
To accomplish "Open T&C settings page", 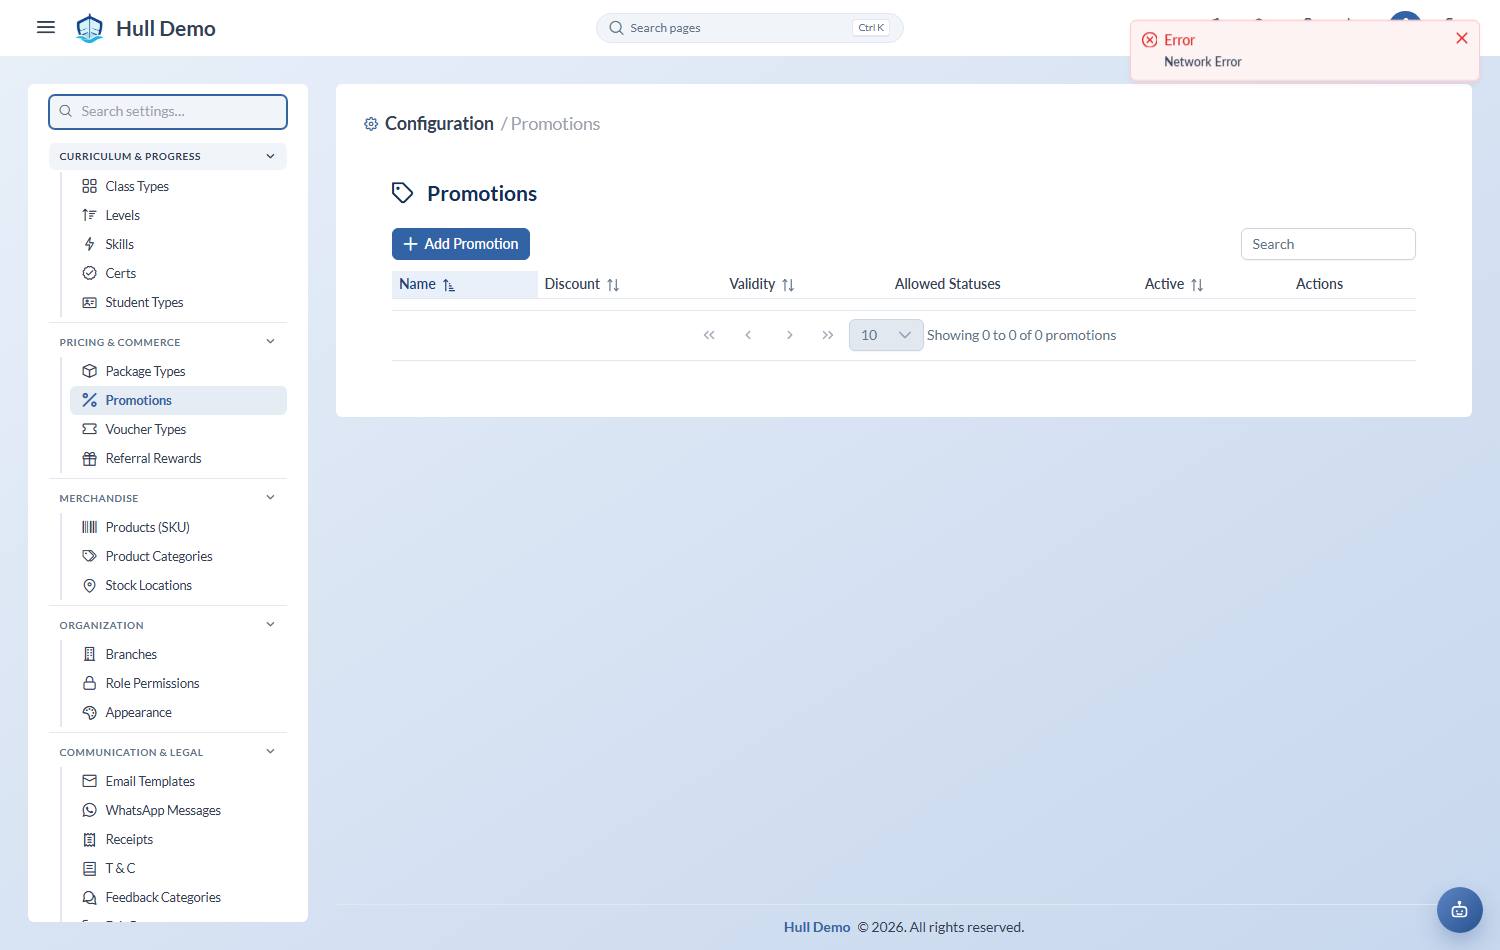I will tap(178, 868).
